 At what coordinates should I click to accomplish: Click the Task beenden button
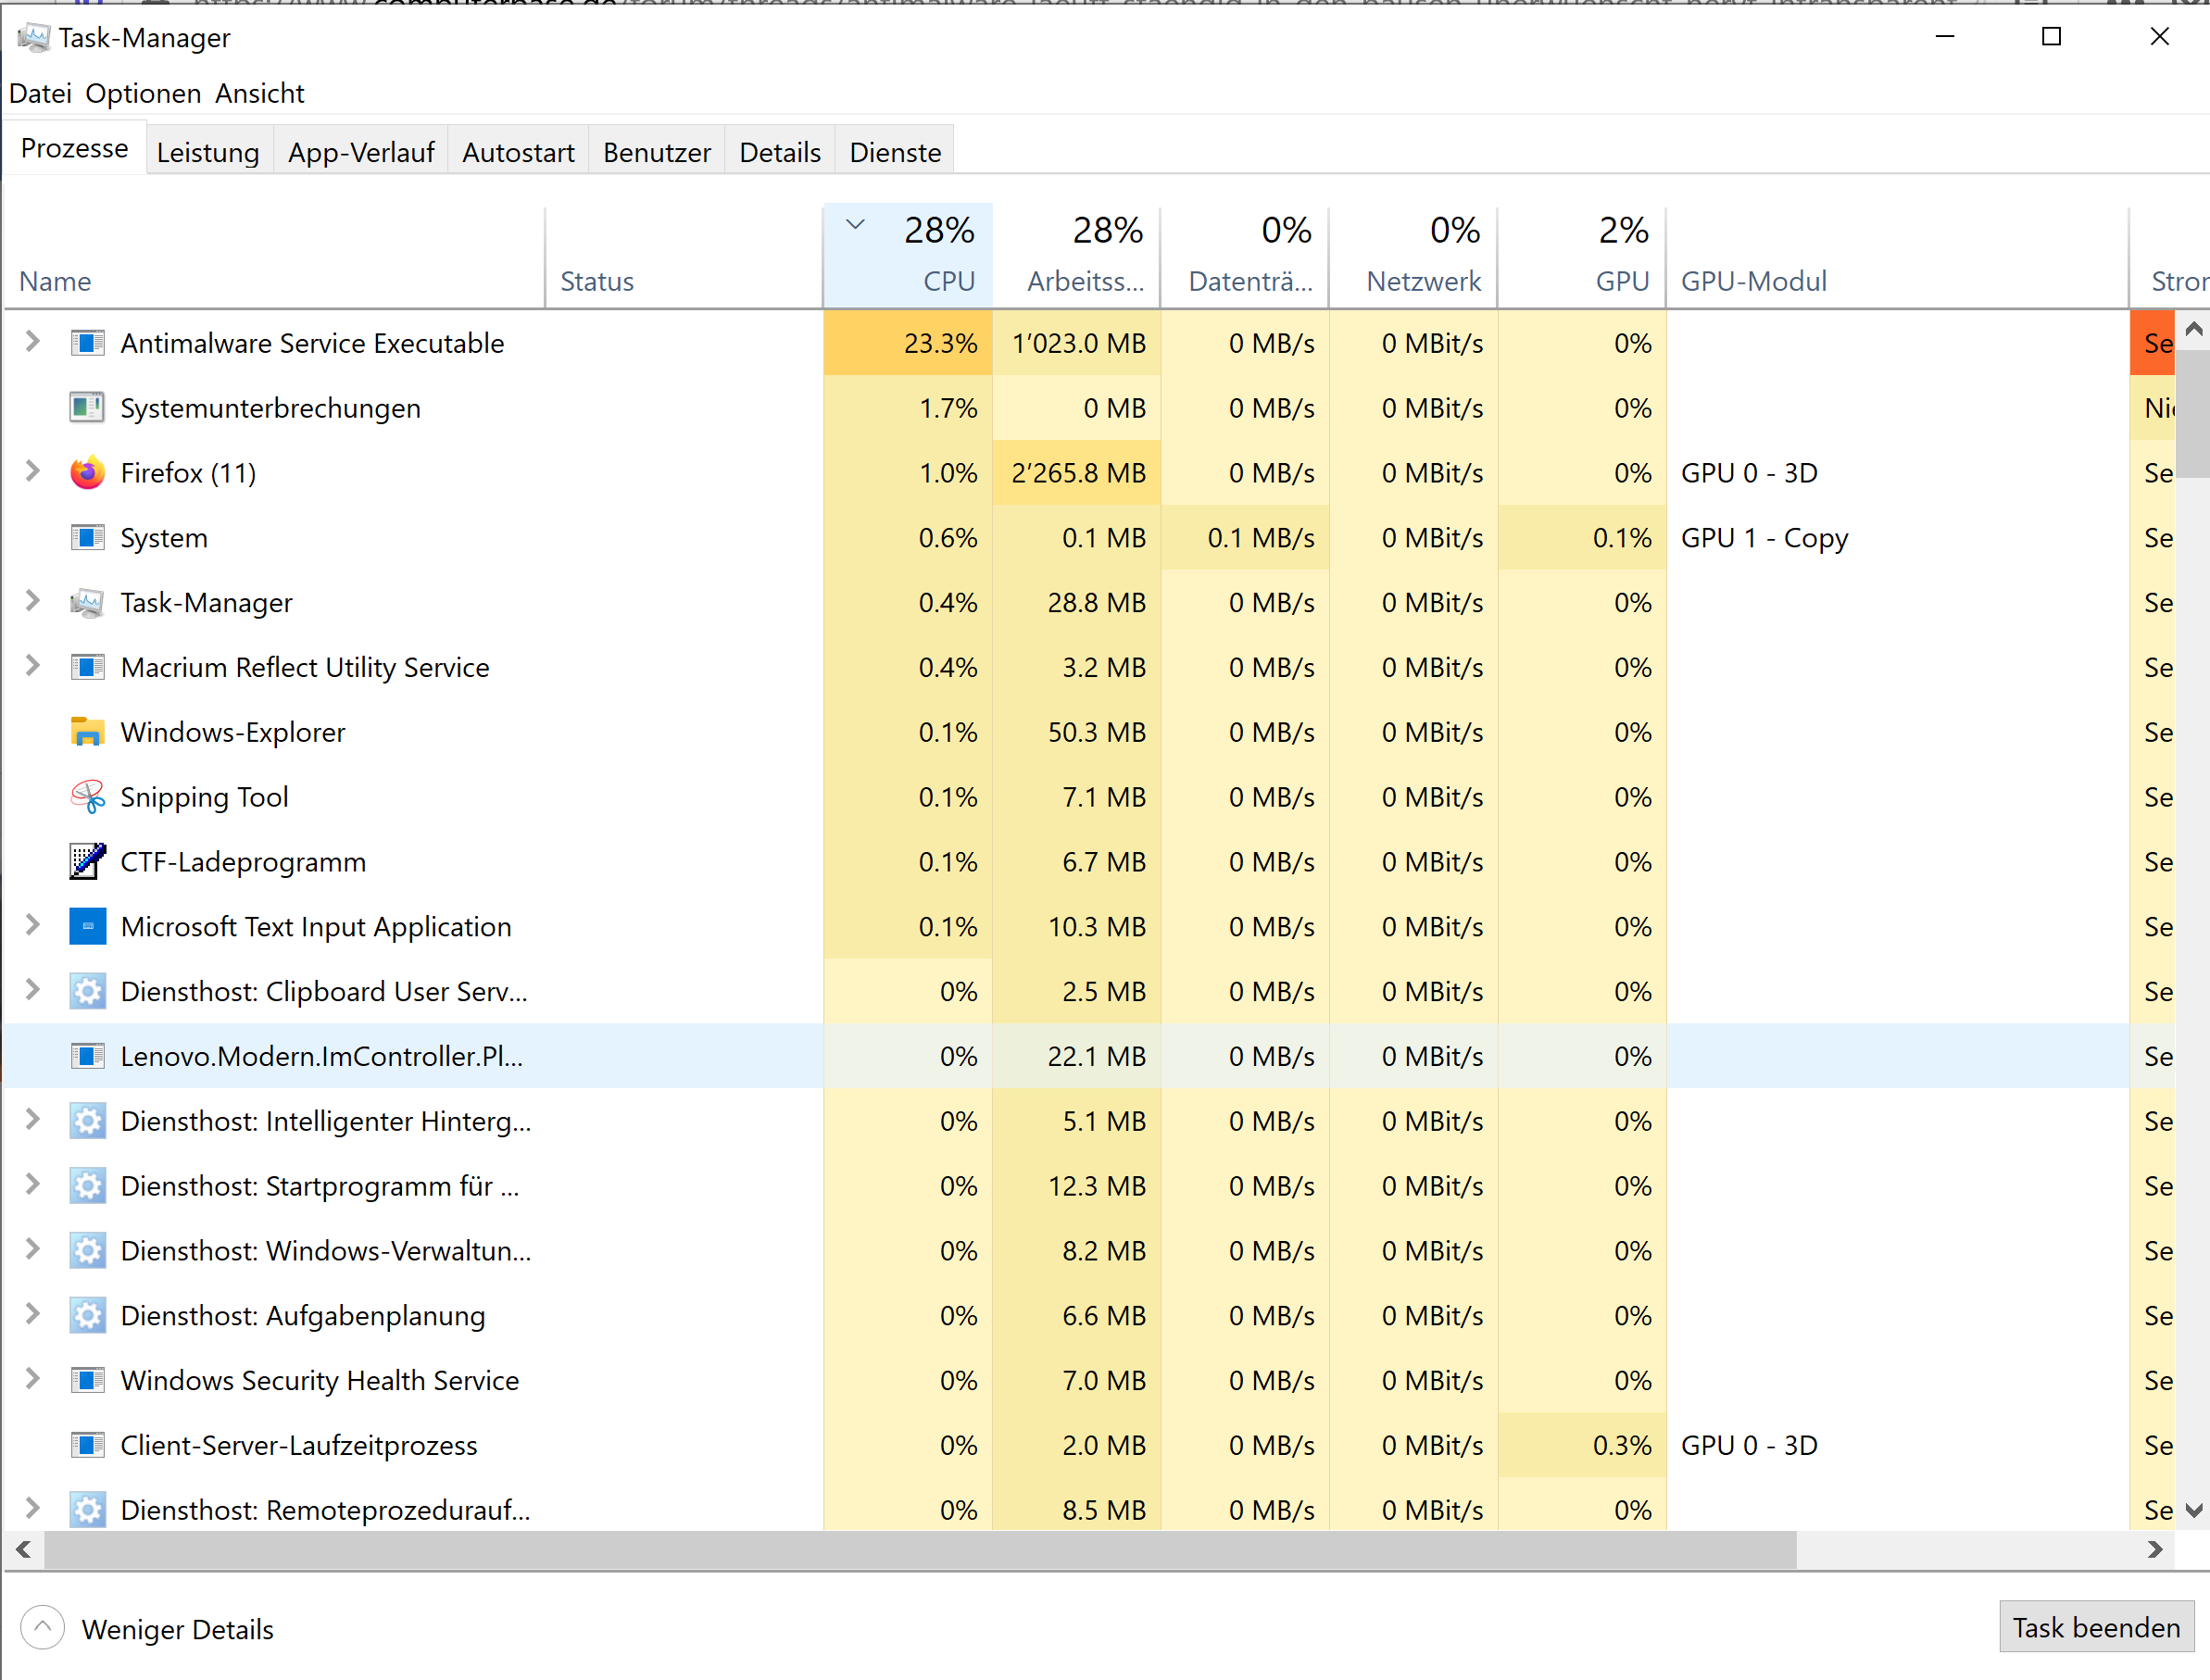[2095, 1627]
